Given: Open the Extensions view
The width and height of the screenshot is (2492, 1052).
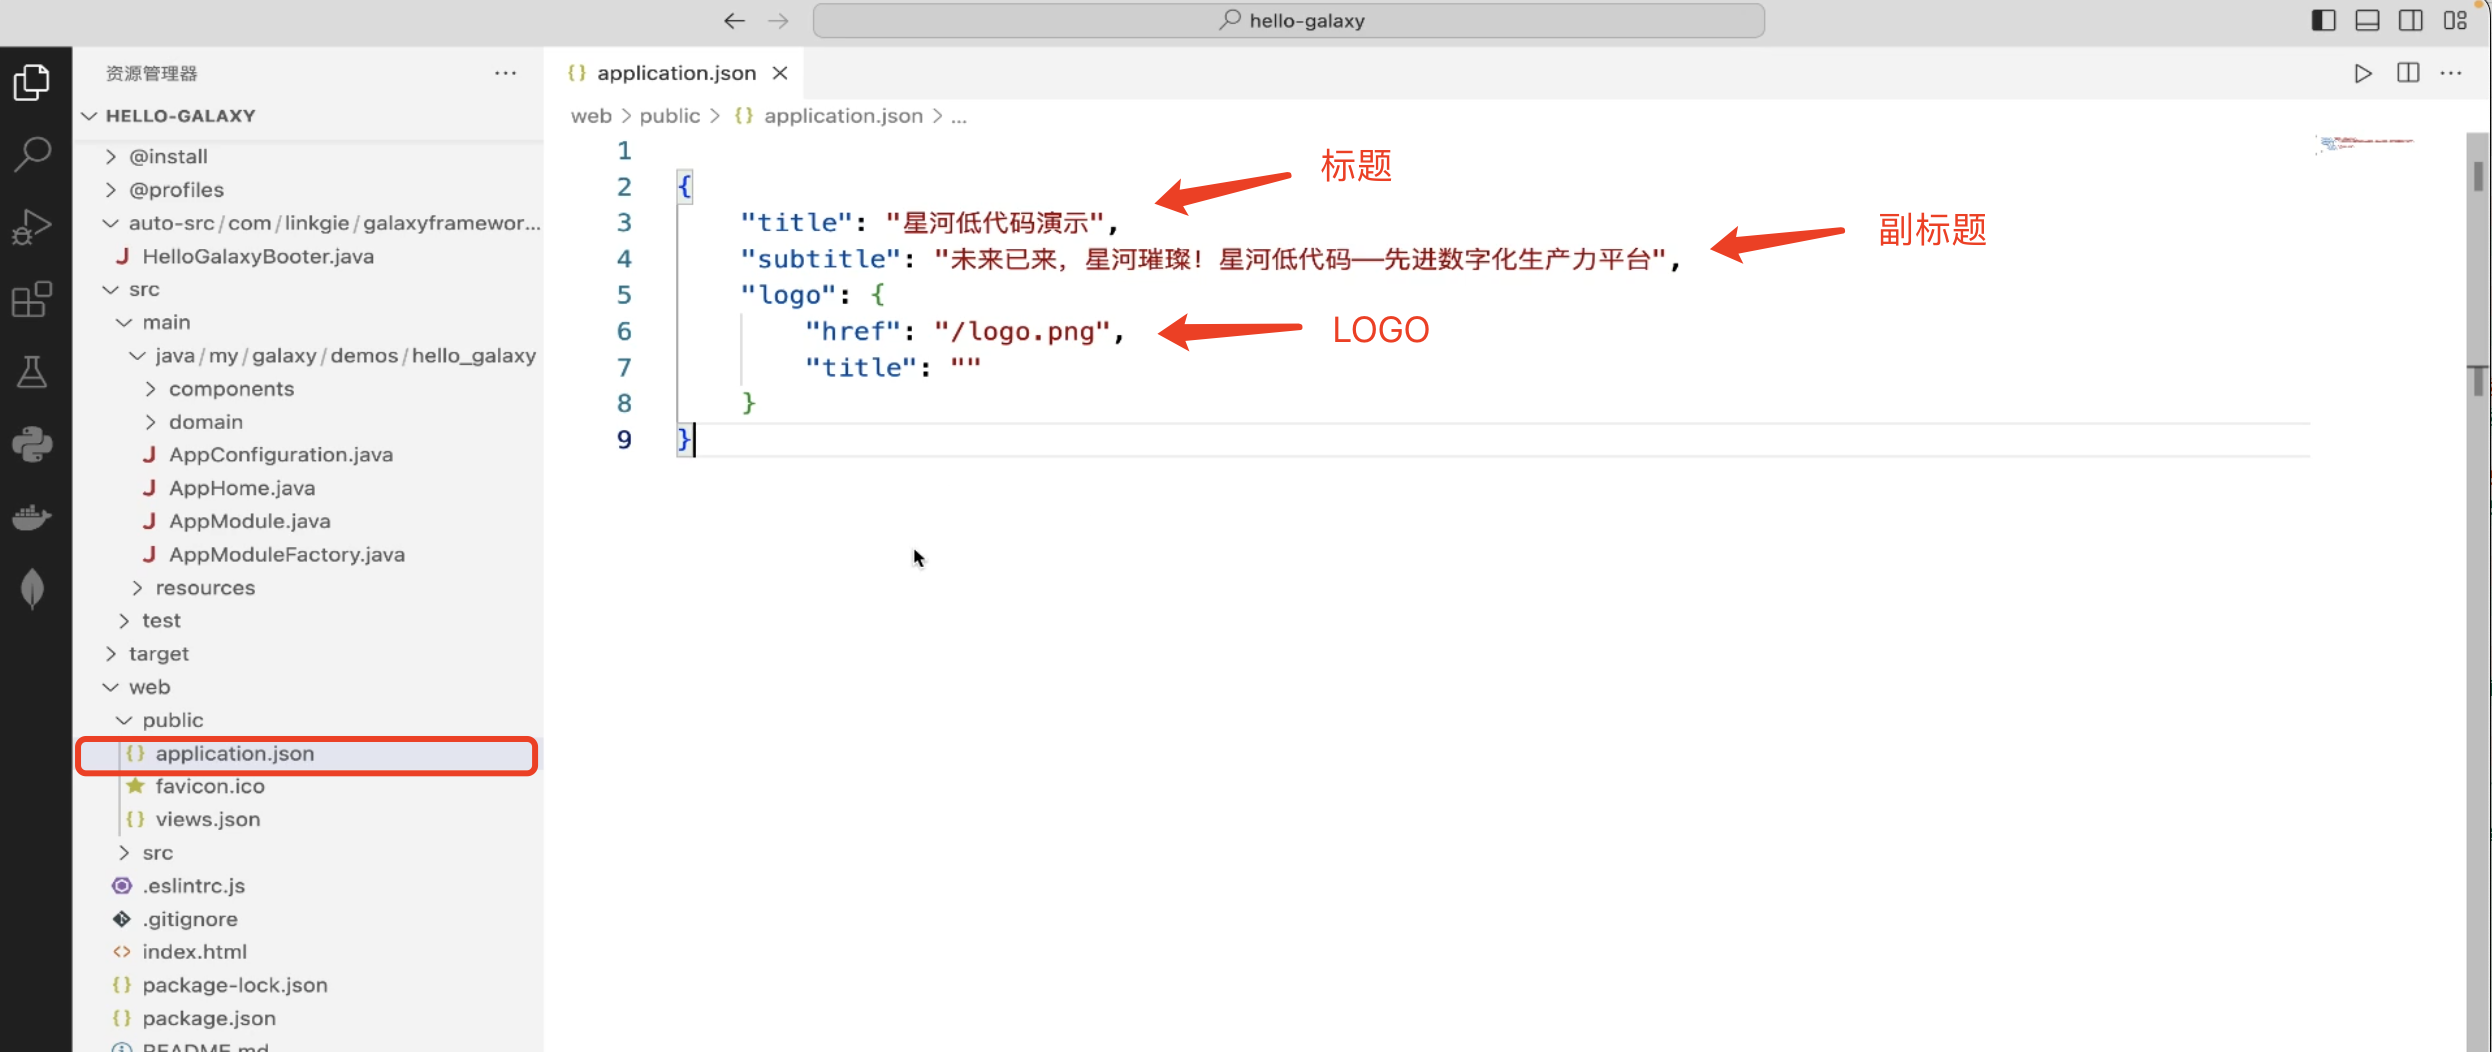Looking at the screenshot, I should tap(32, 299).
